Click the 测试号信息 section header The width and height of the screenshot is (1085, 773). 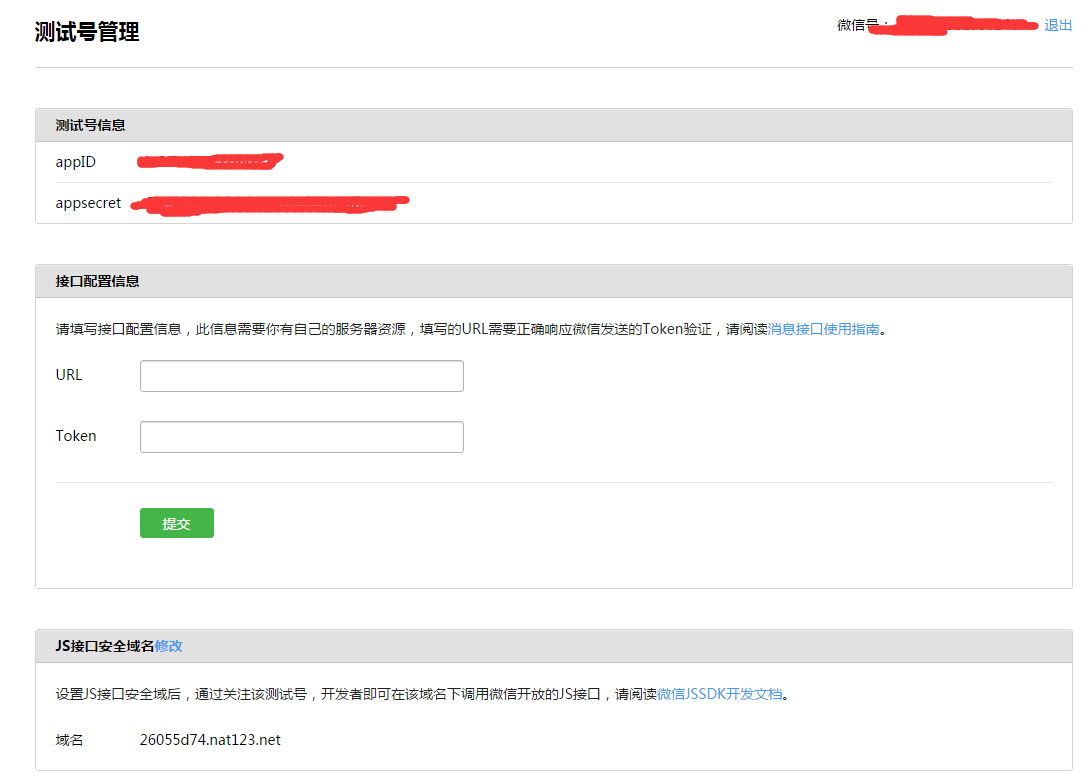coord(90,125)
